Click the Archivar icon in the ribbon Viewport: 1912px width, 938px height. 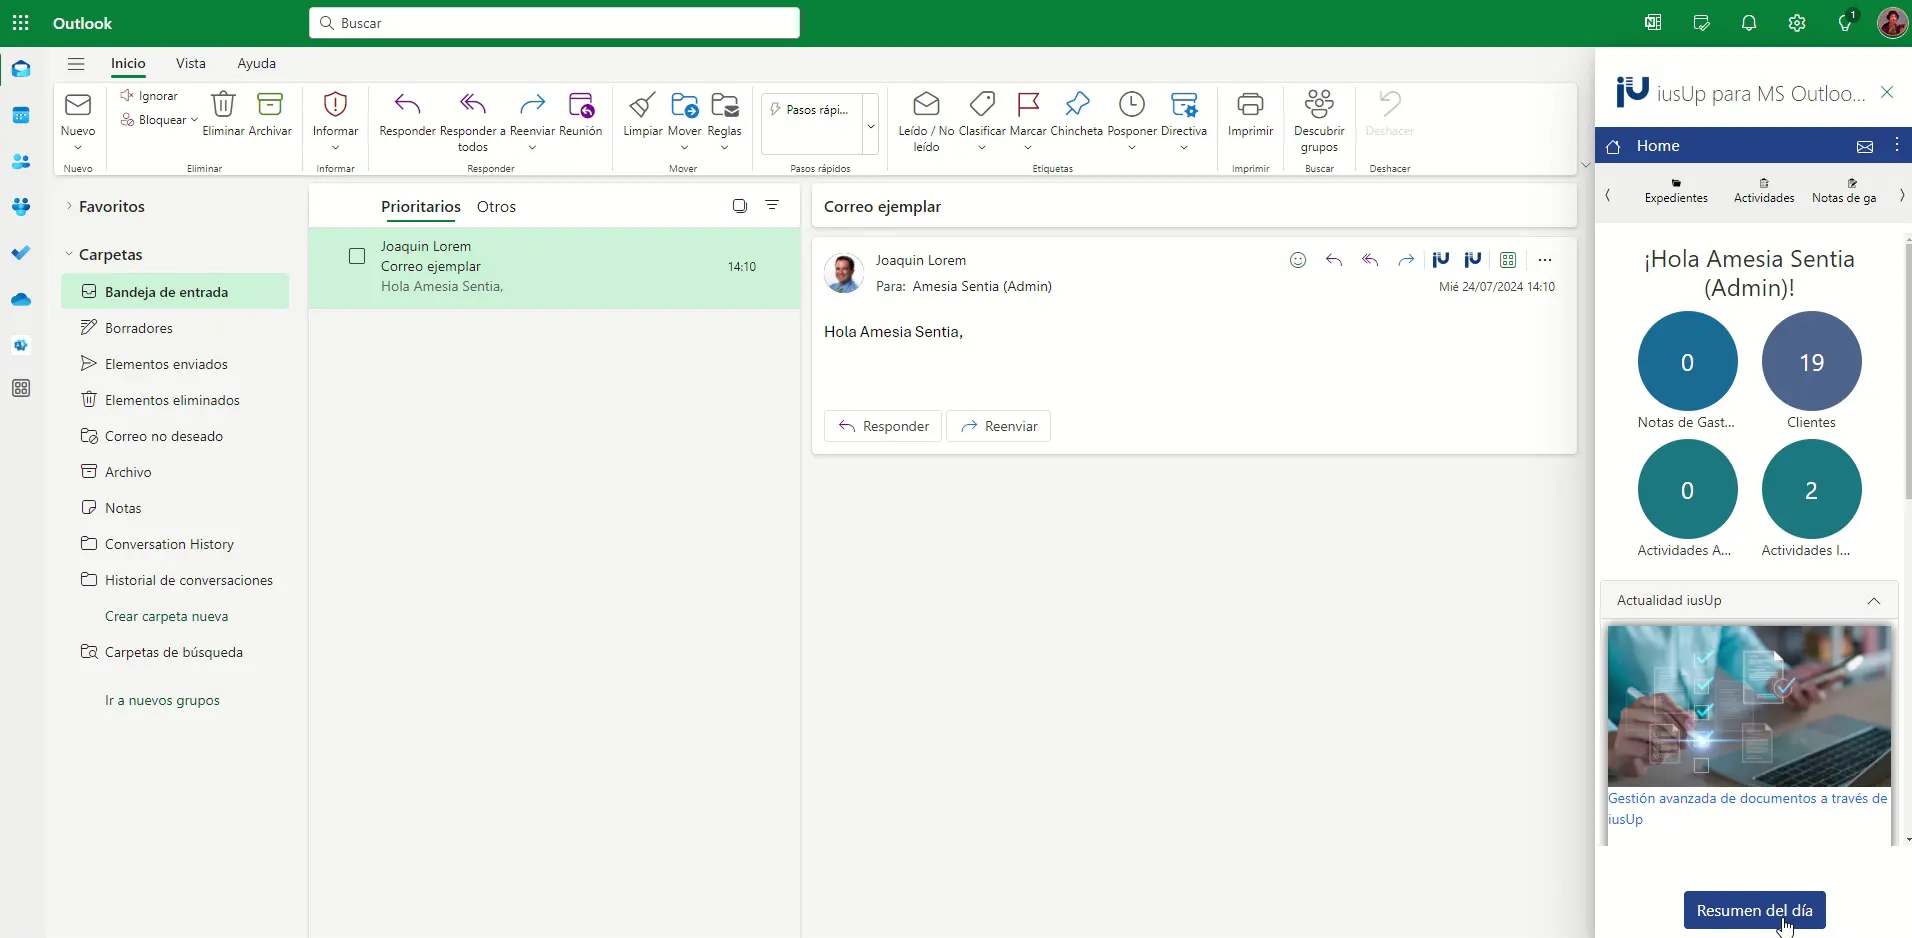270,105
